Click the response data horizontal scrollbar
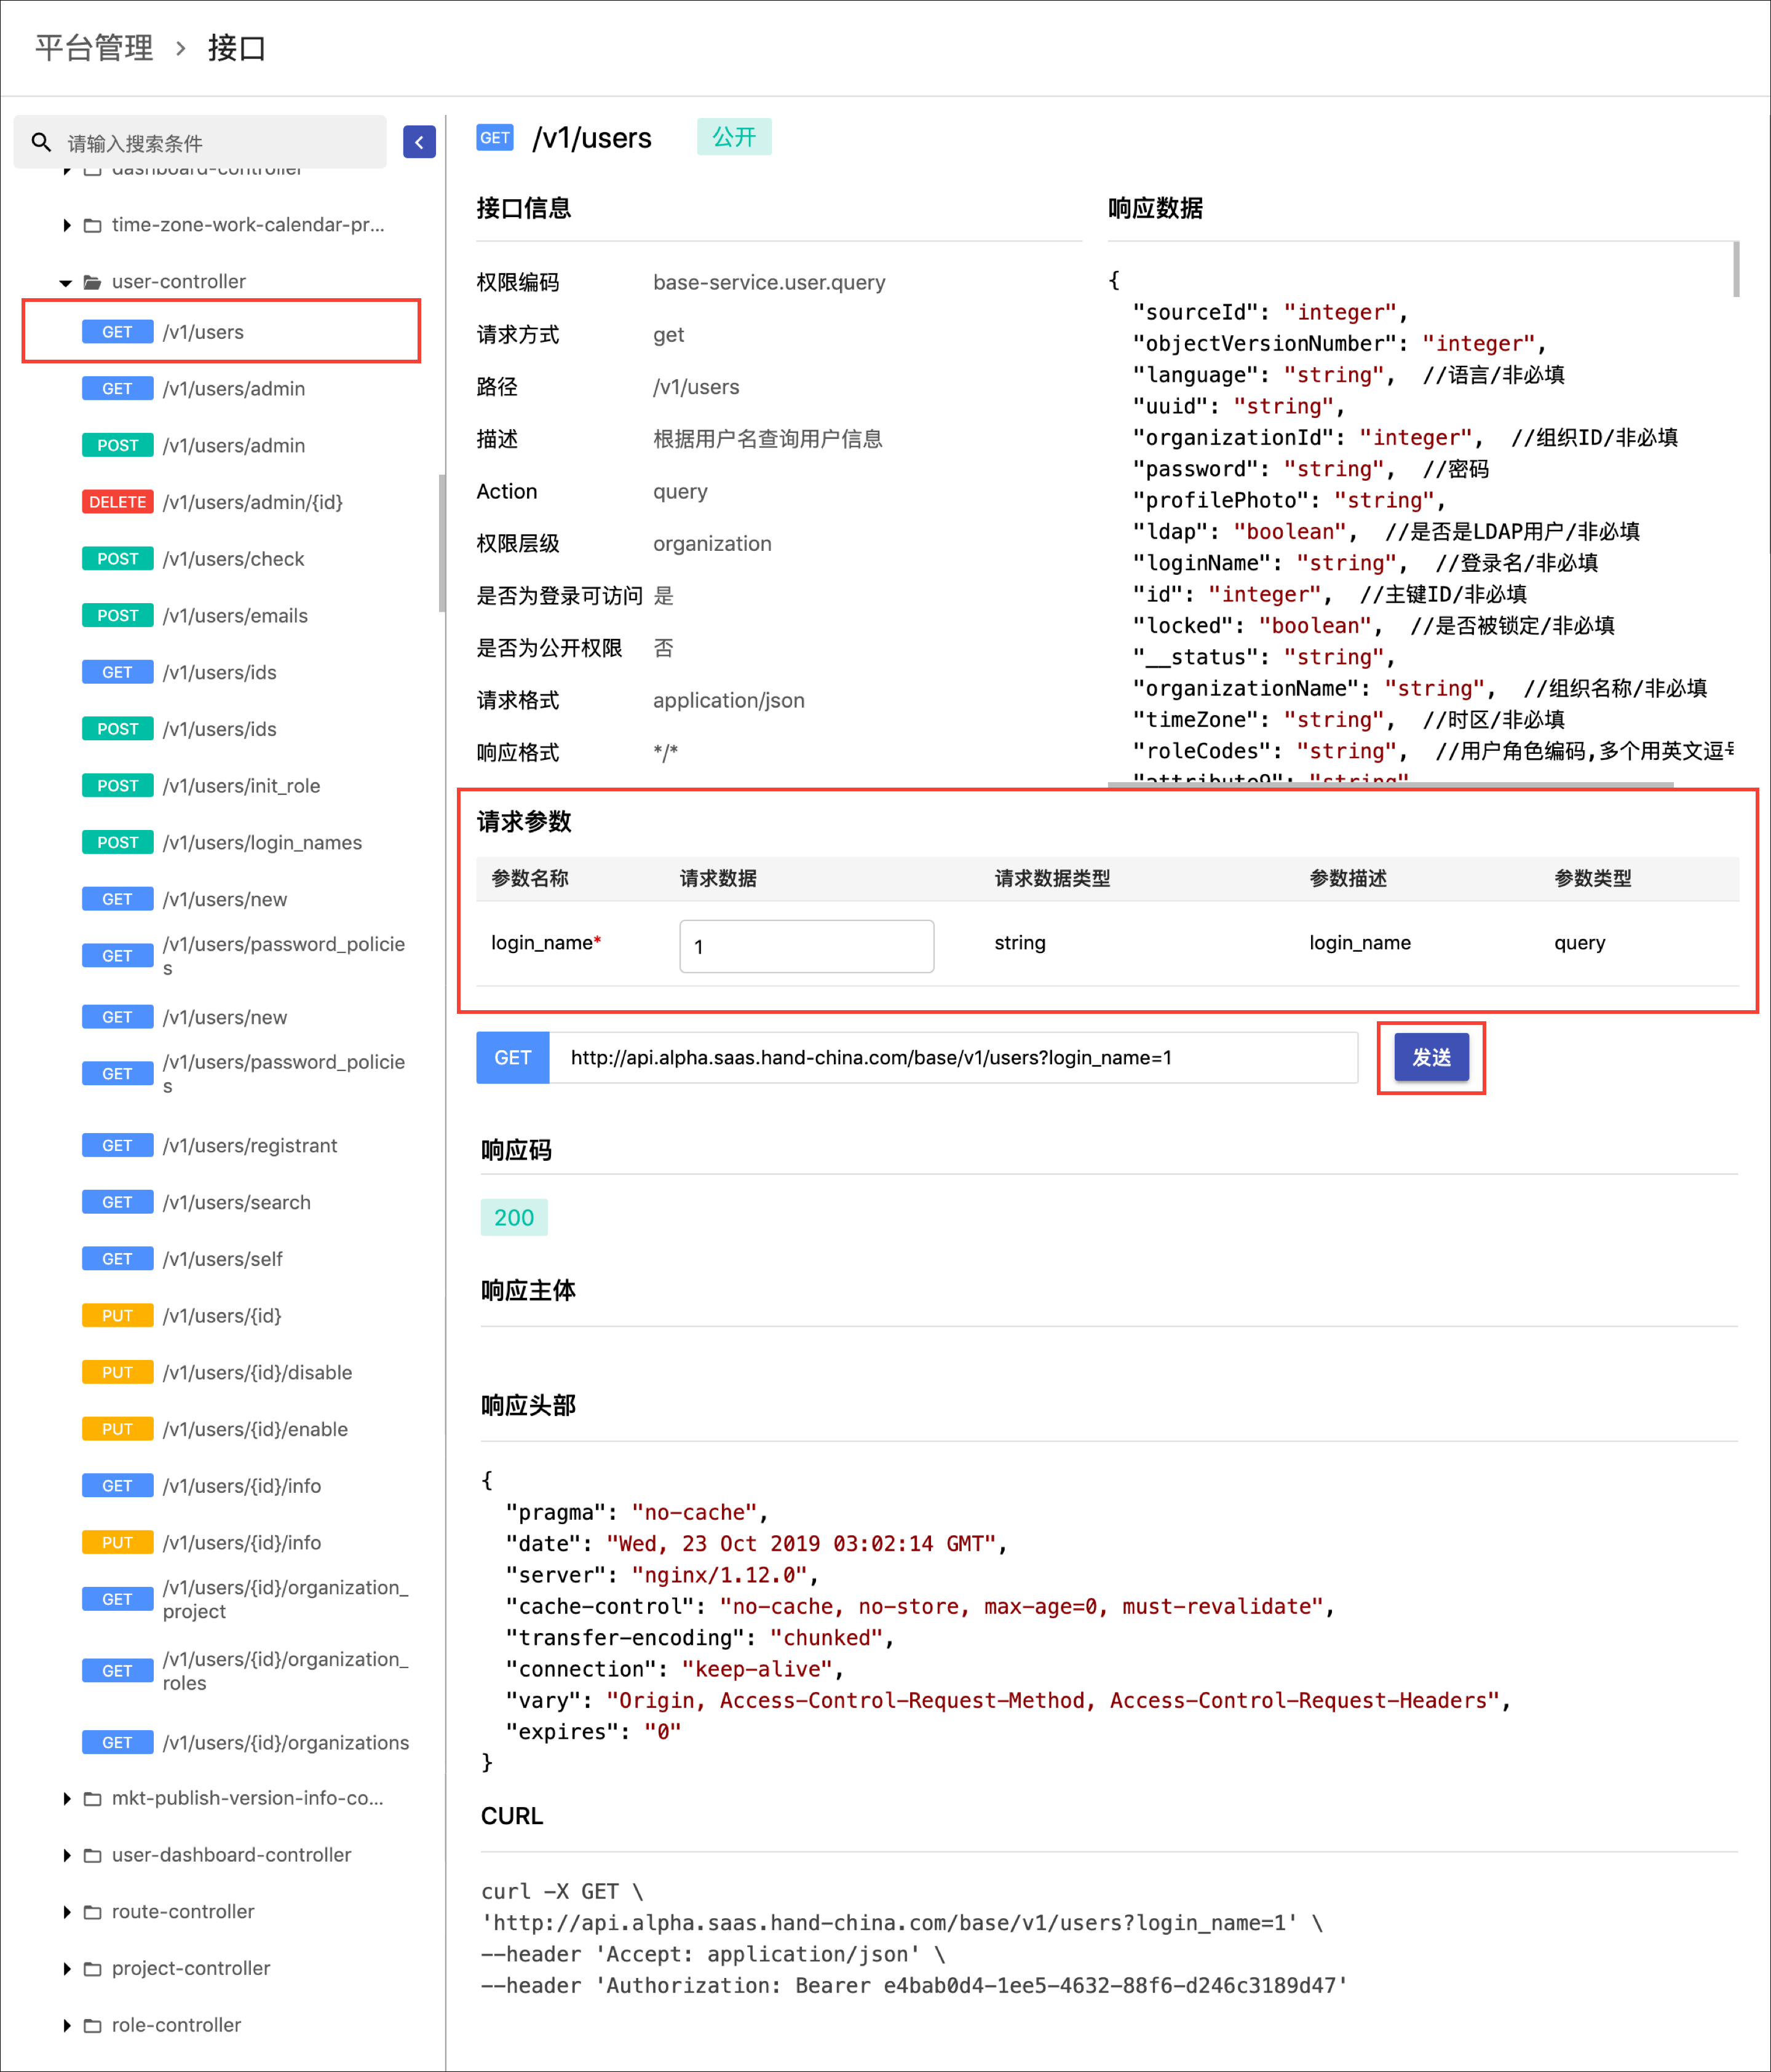The height and width of the screenshot is (2072, 1771). [1390, 785]
